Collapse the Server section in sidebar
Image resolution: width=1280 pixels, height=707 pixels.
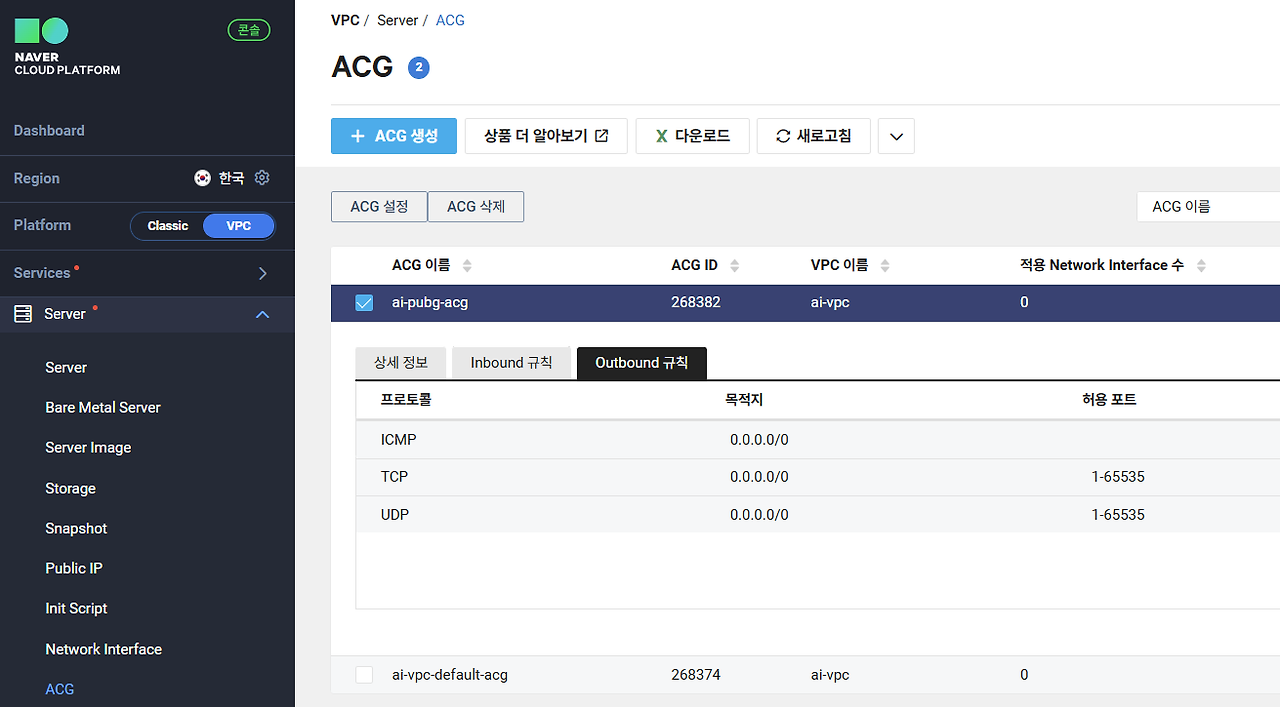[262, 313]
